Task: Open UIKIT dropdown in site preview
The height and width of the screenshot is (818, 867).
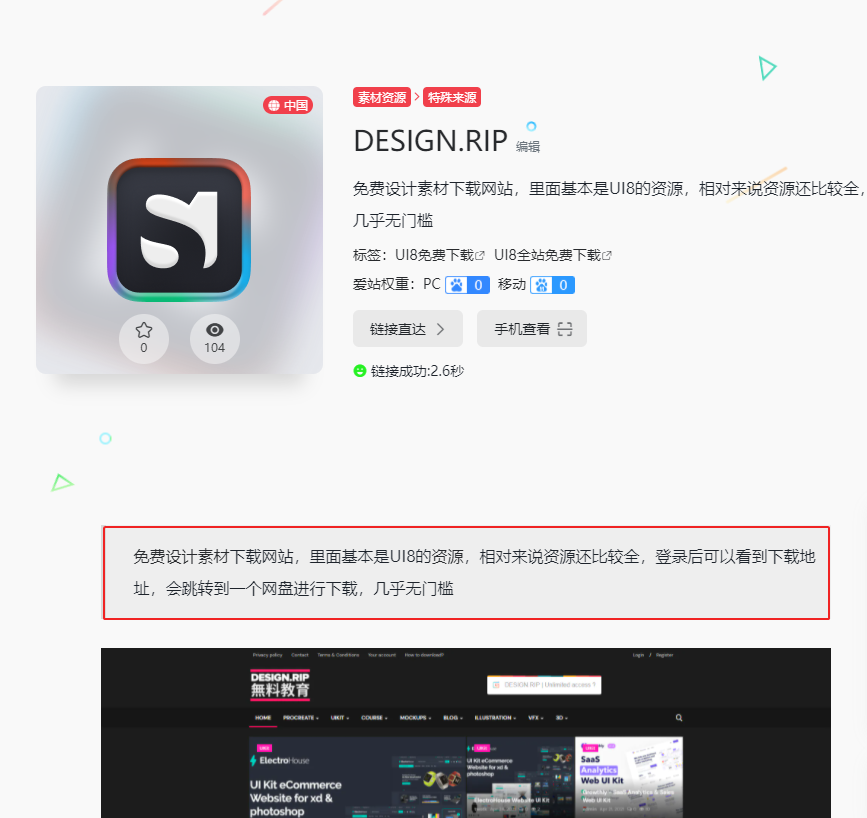Action: click(340, 718)
